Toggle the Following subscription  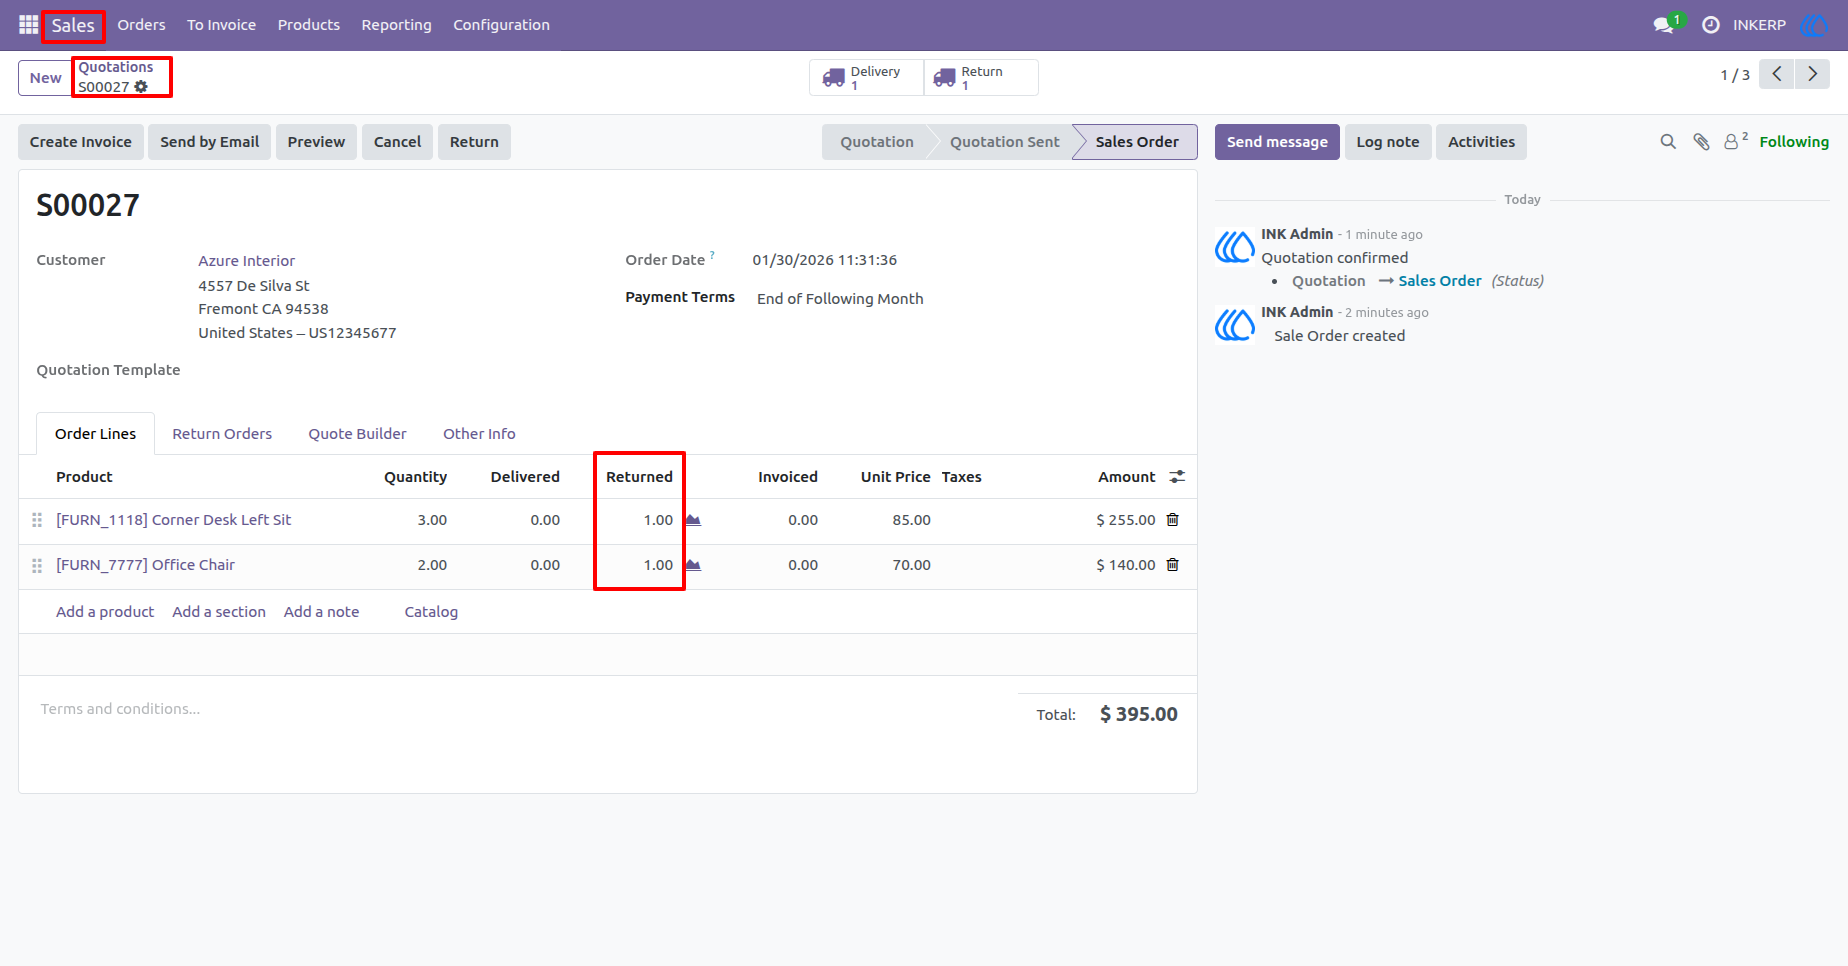click(x=1794, y=142)
